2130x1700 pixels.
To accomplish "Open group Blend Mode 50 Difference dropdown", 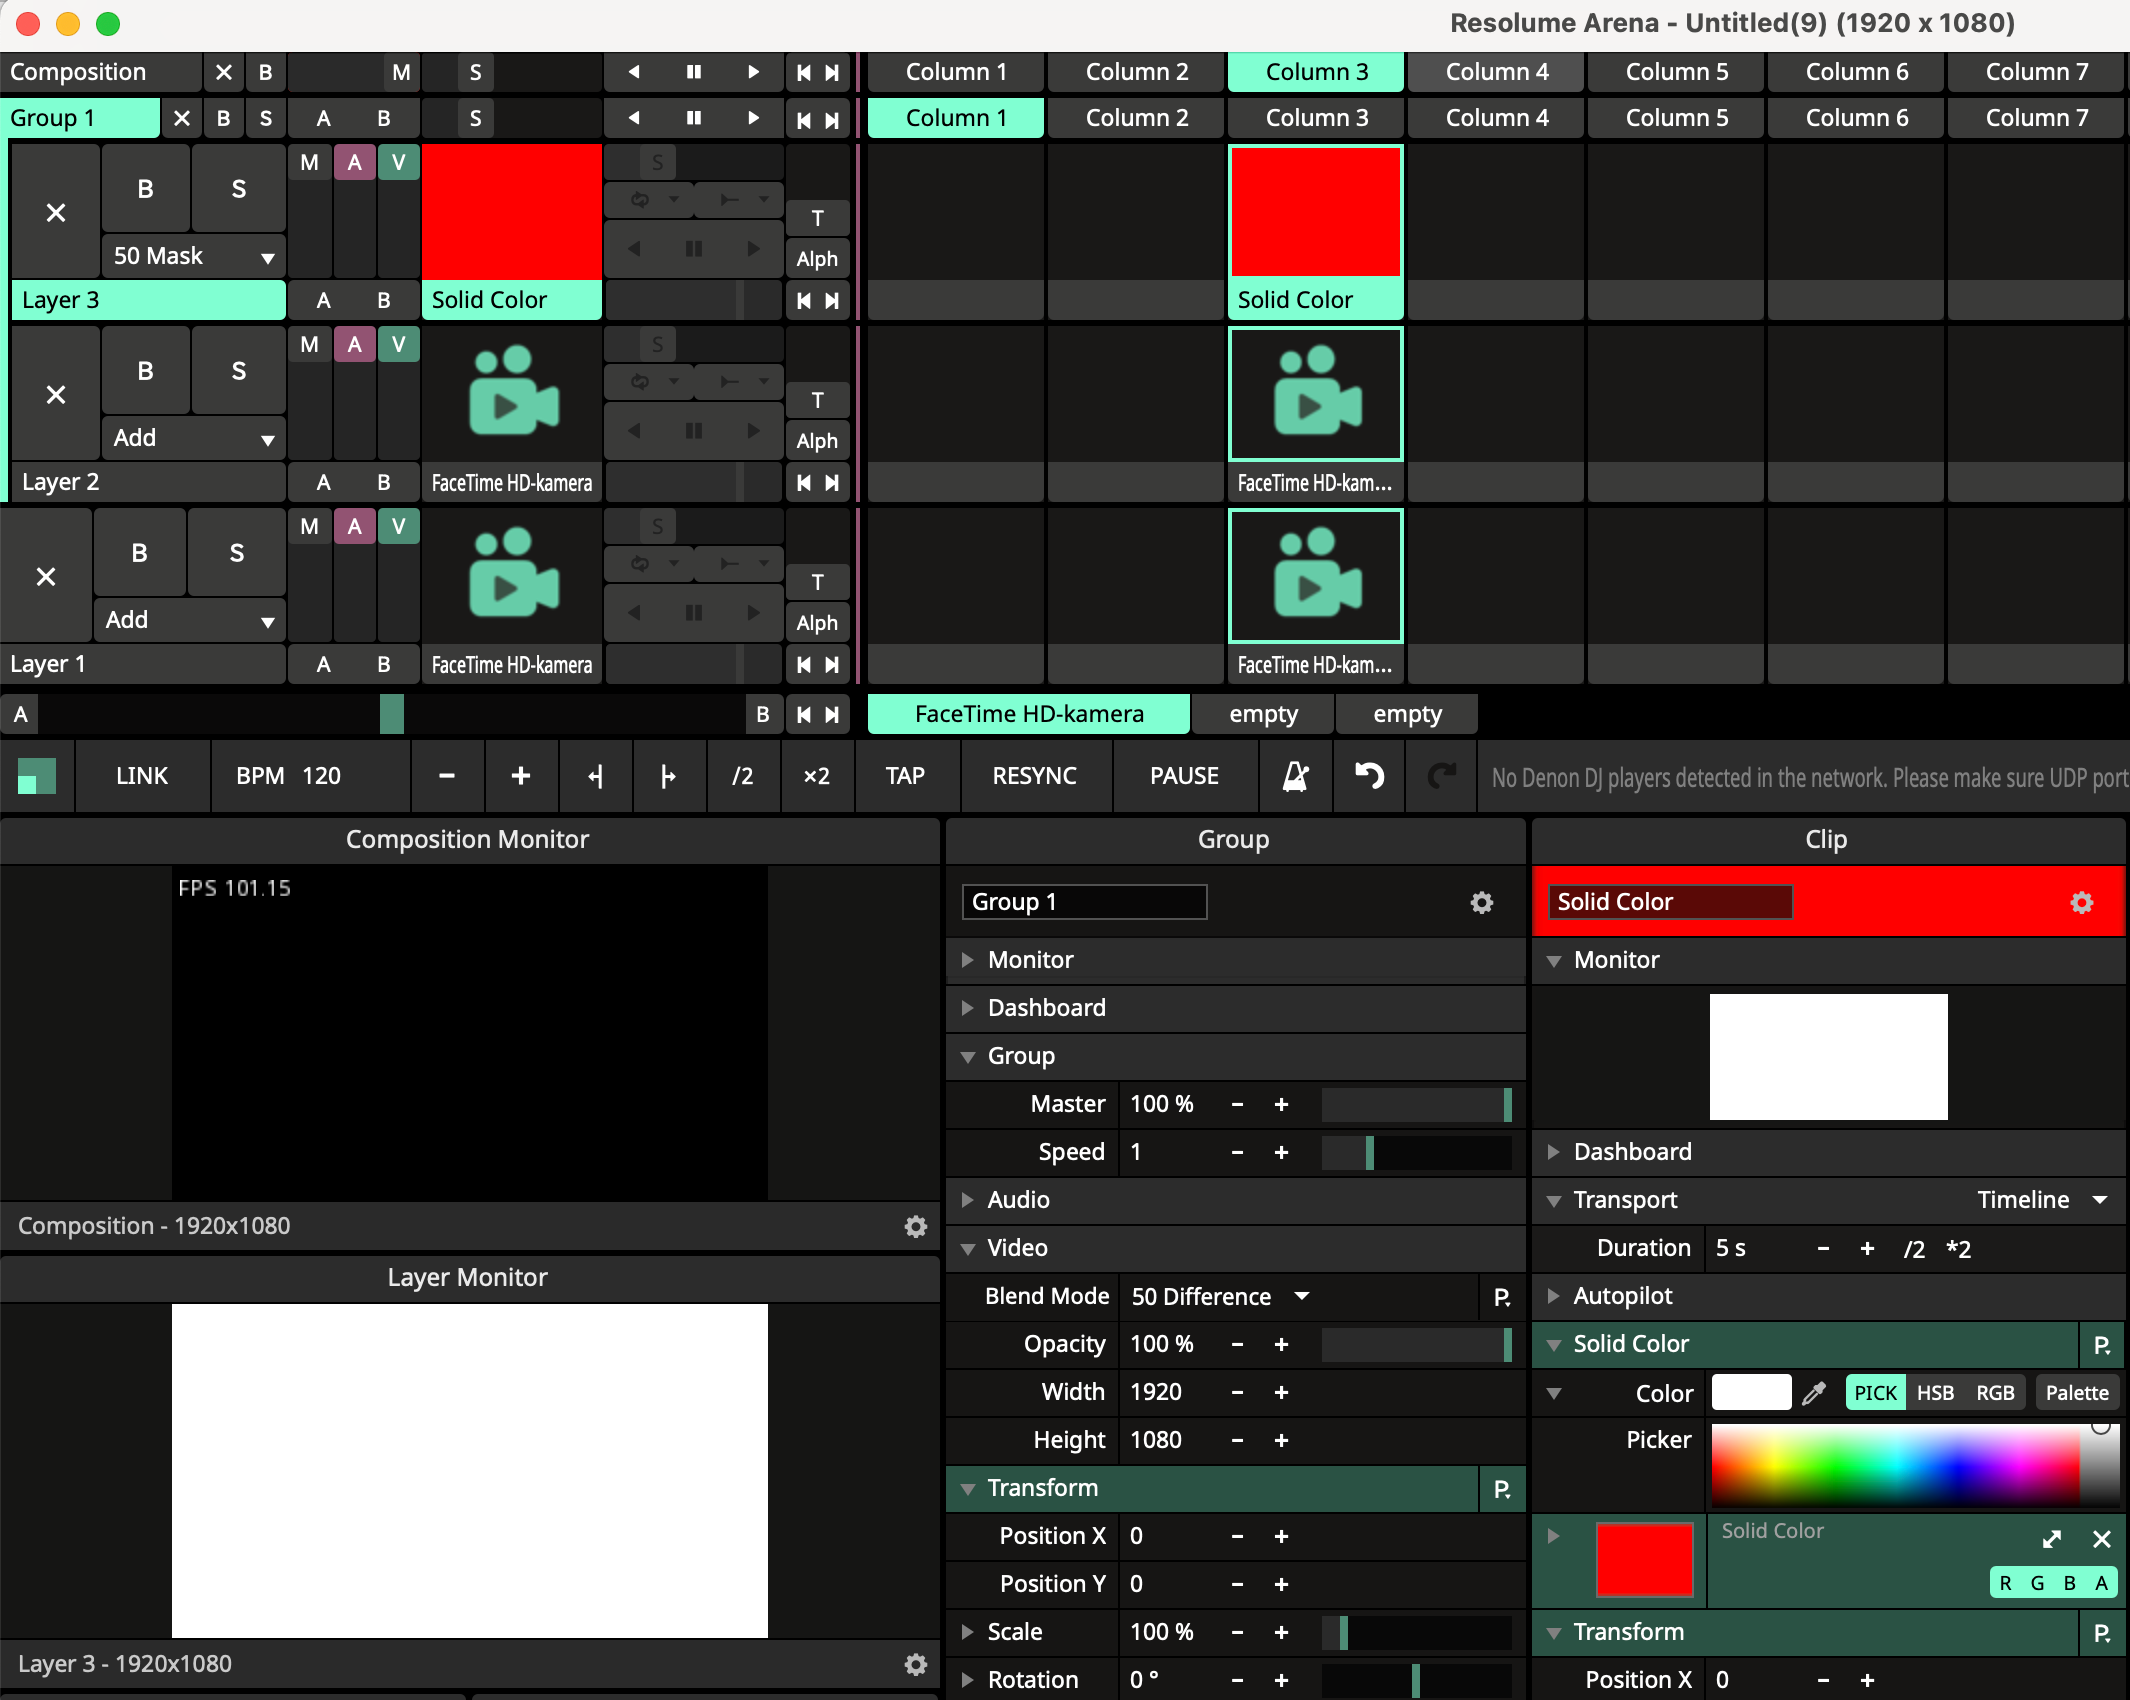I will pyautogui.click(x=1220, y=1297).
